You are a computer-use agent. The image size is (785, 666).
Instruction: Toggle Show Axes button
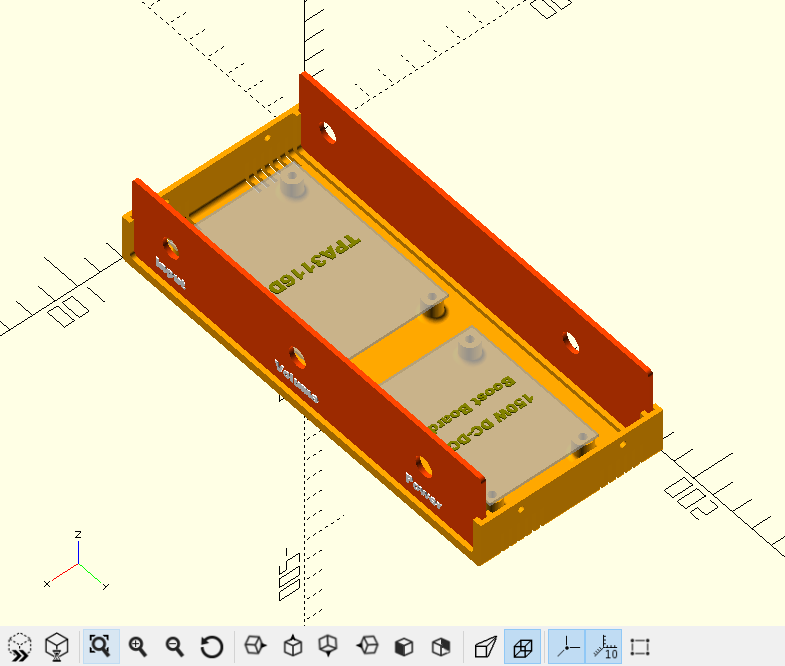[x=567, y=646]
